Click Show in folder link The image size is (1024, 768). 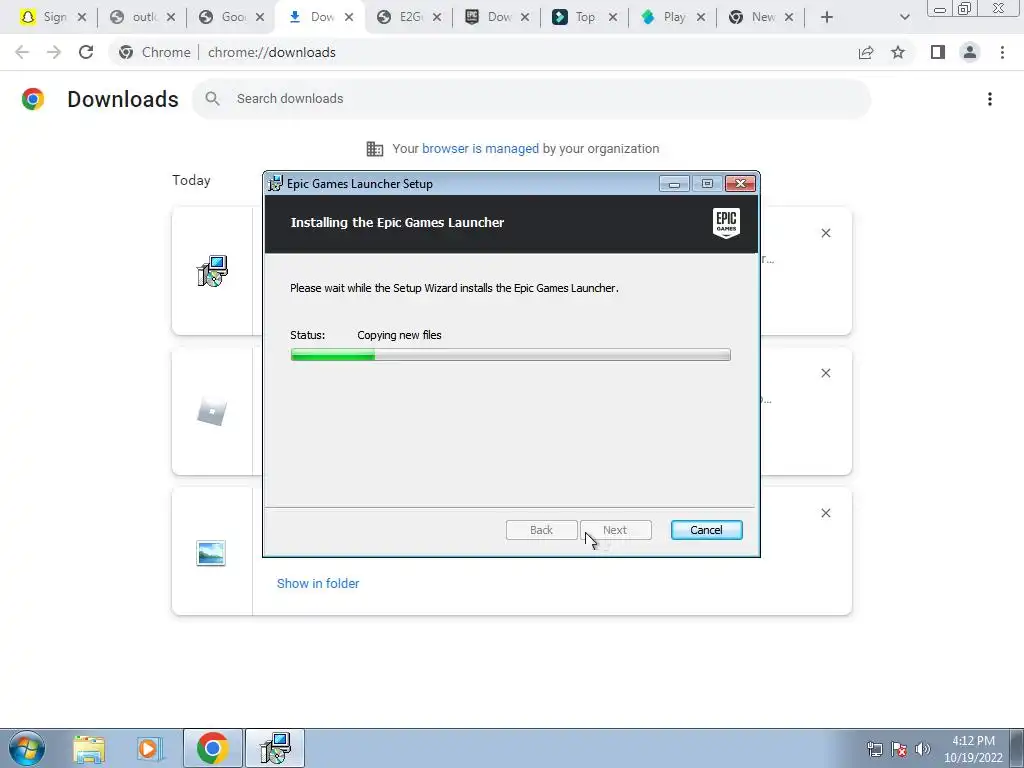[318, 583]
